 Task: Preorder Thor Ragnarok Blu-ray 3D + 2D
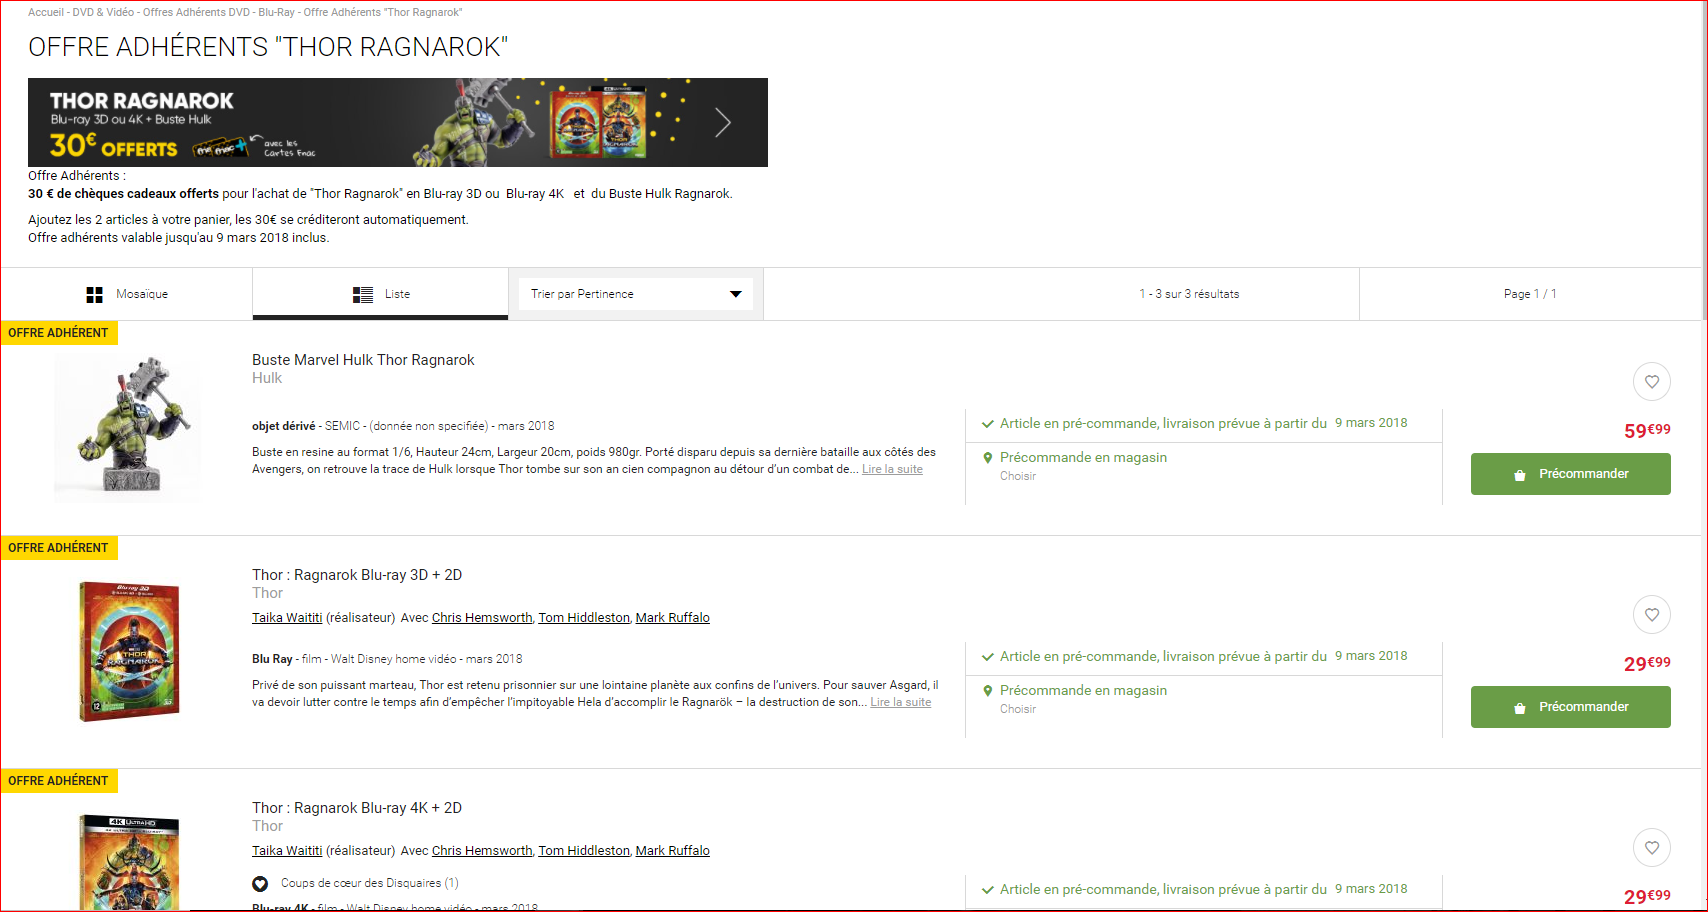[1570, 707]
